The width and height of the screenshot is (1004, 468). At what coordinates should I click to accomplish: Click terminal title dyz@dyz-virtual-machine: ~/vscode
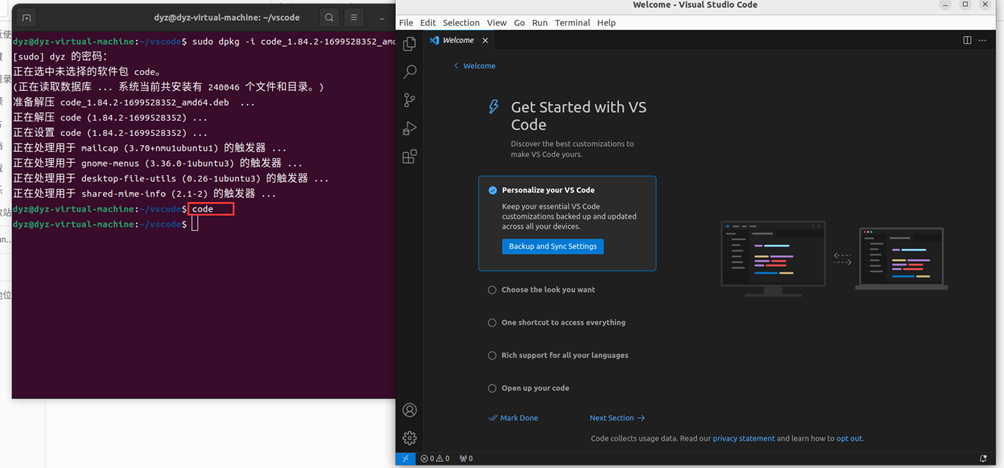pyautogui.click(x=227, y=17)
